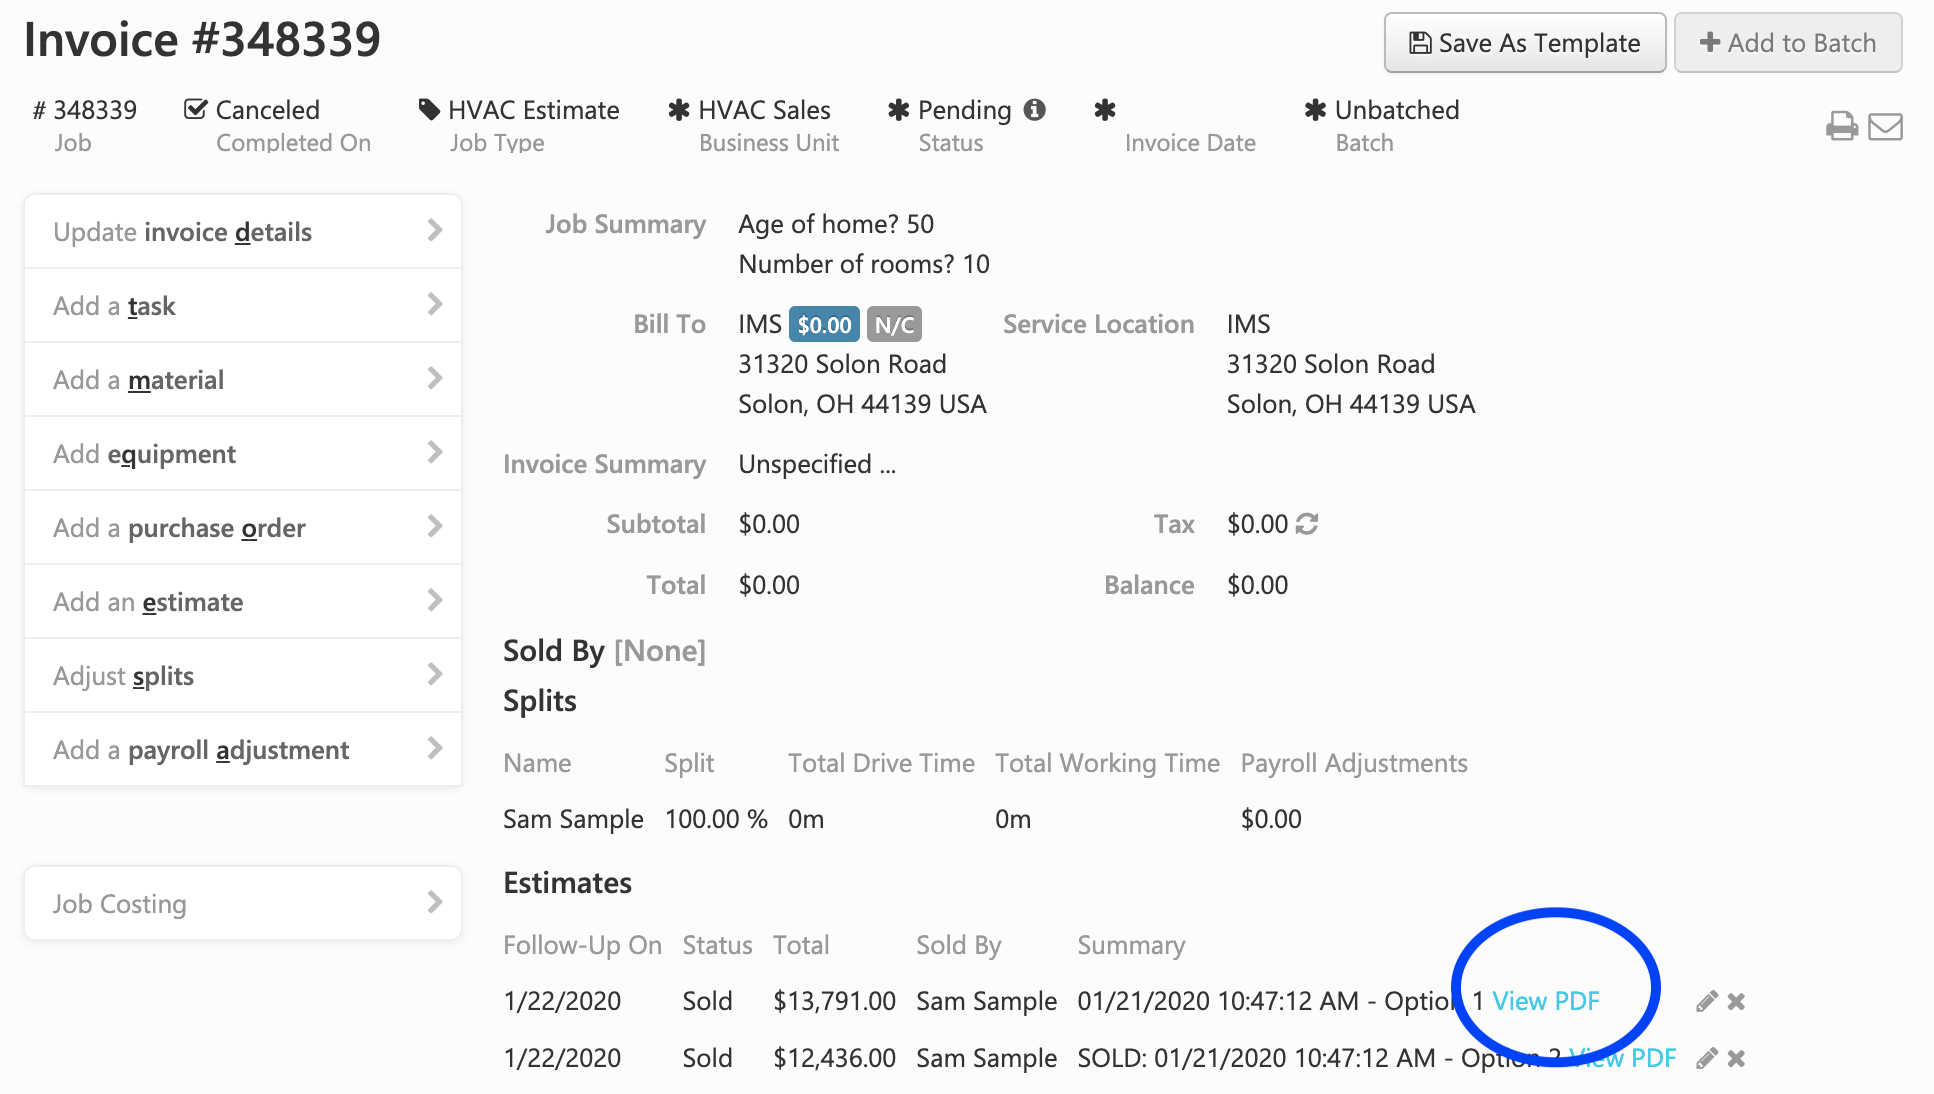Remove the $12,436.00 estimate with X icon
The height and width of the screenshot is (1094, 1934).
point(1736,1058)
